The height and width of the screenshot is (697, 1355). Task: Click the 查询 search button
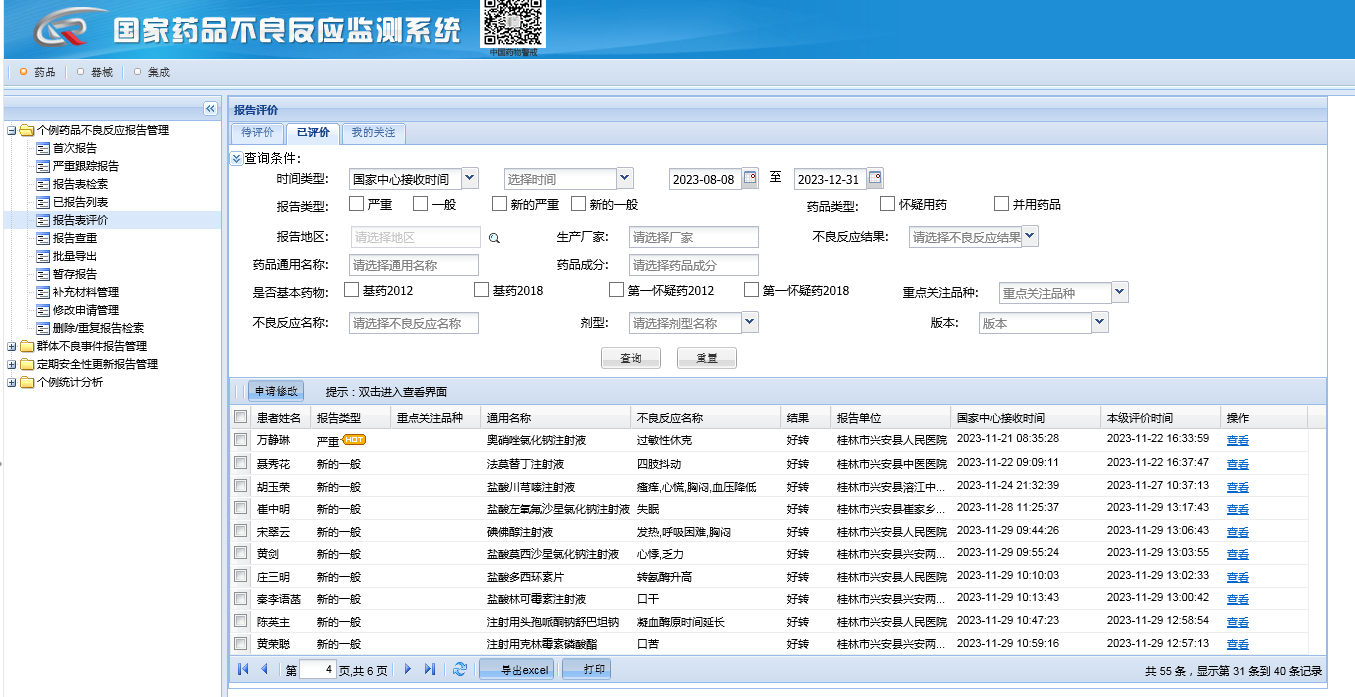tap(630, 358)
